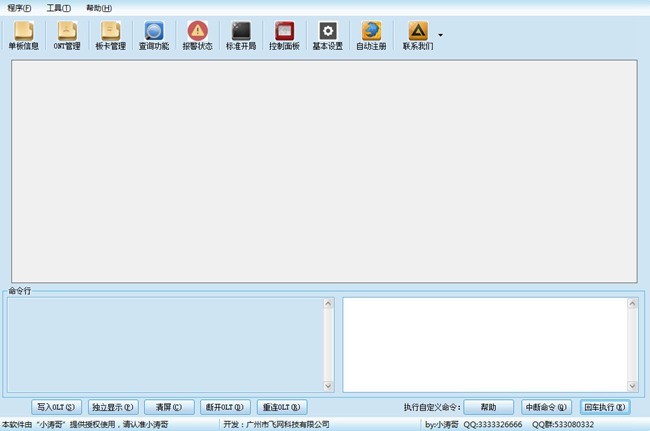Select the 查询功能 magnifier icon
This screenshot has width=650, height=431.
[x=154, y=36]
